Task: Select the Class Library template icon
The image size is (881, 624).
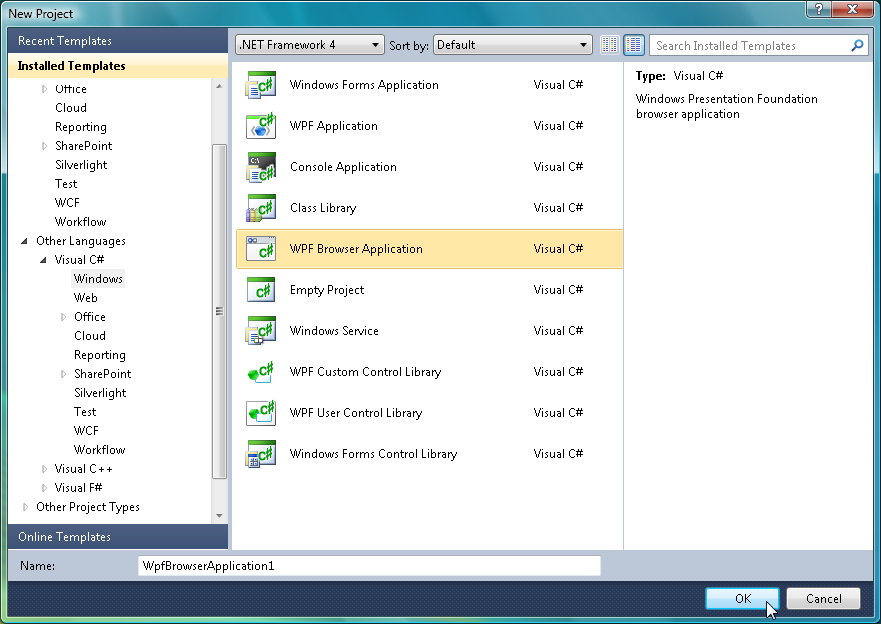Action: (261, 208)
